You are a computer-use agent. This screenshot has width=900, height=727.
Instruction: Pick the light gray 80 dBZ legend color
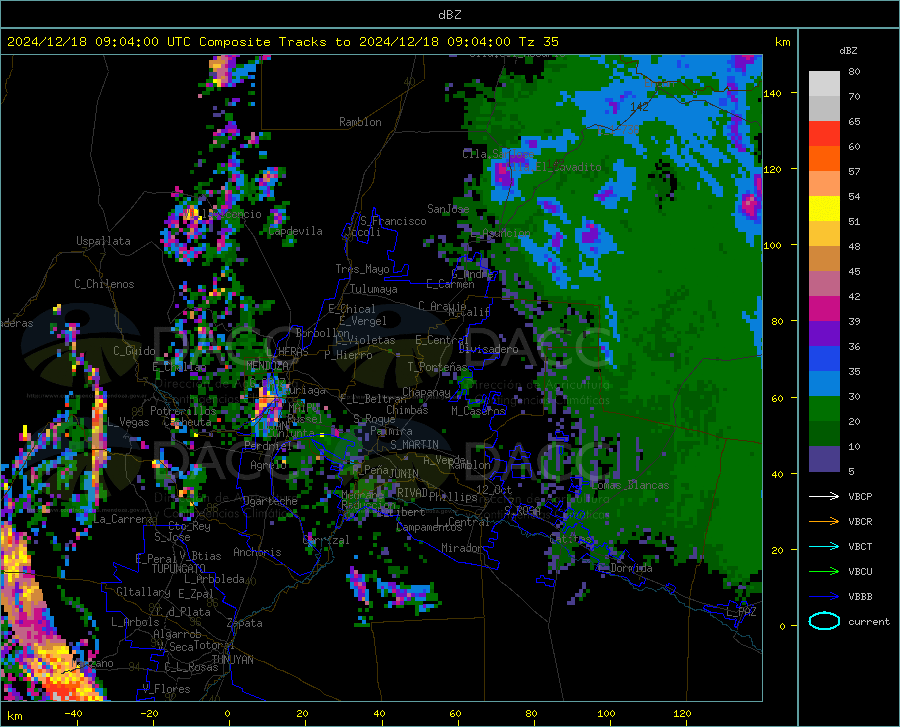click(x=824, y=84)
